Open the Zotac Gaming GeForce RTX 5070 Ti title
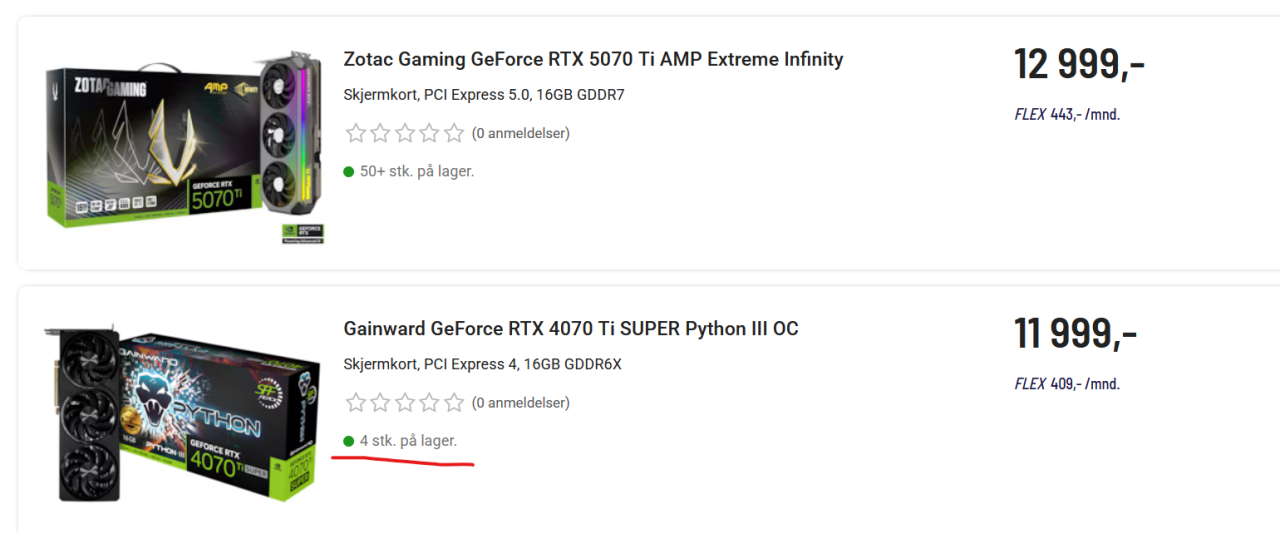 [593, 59]
